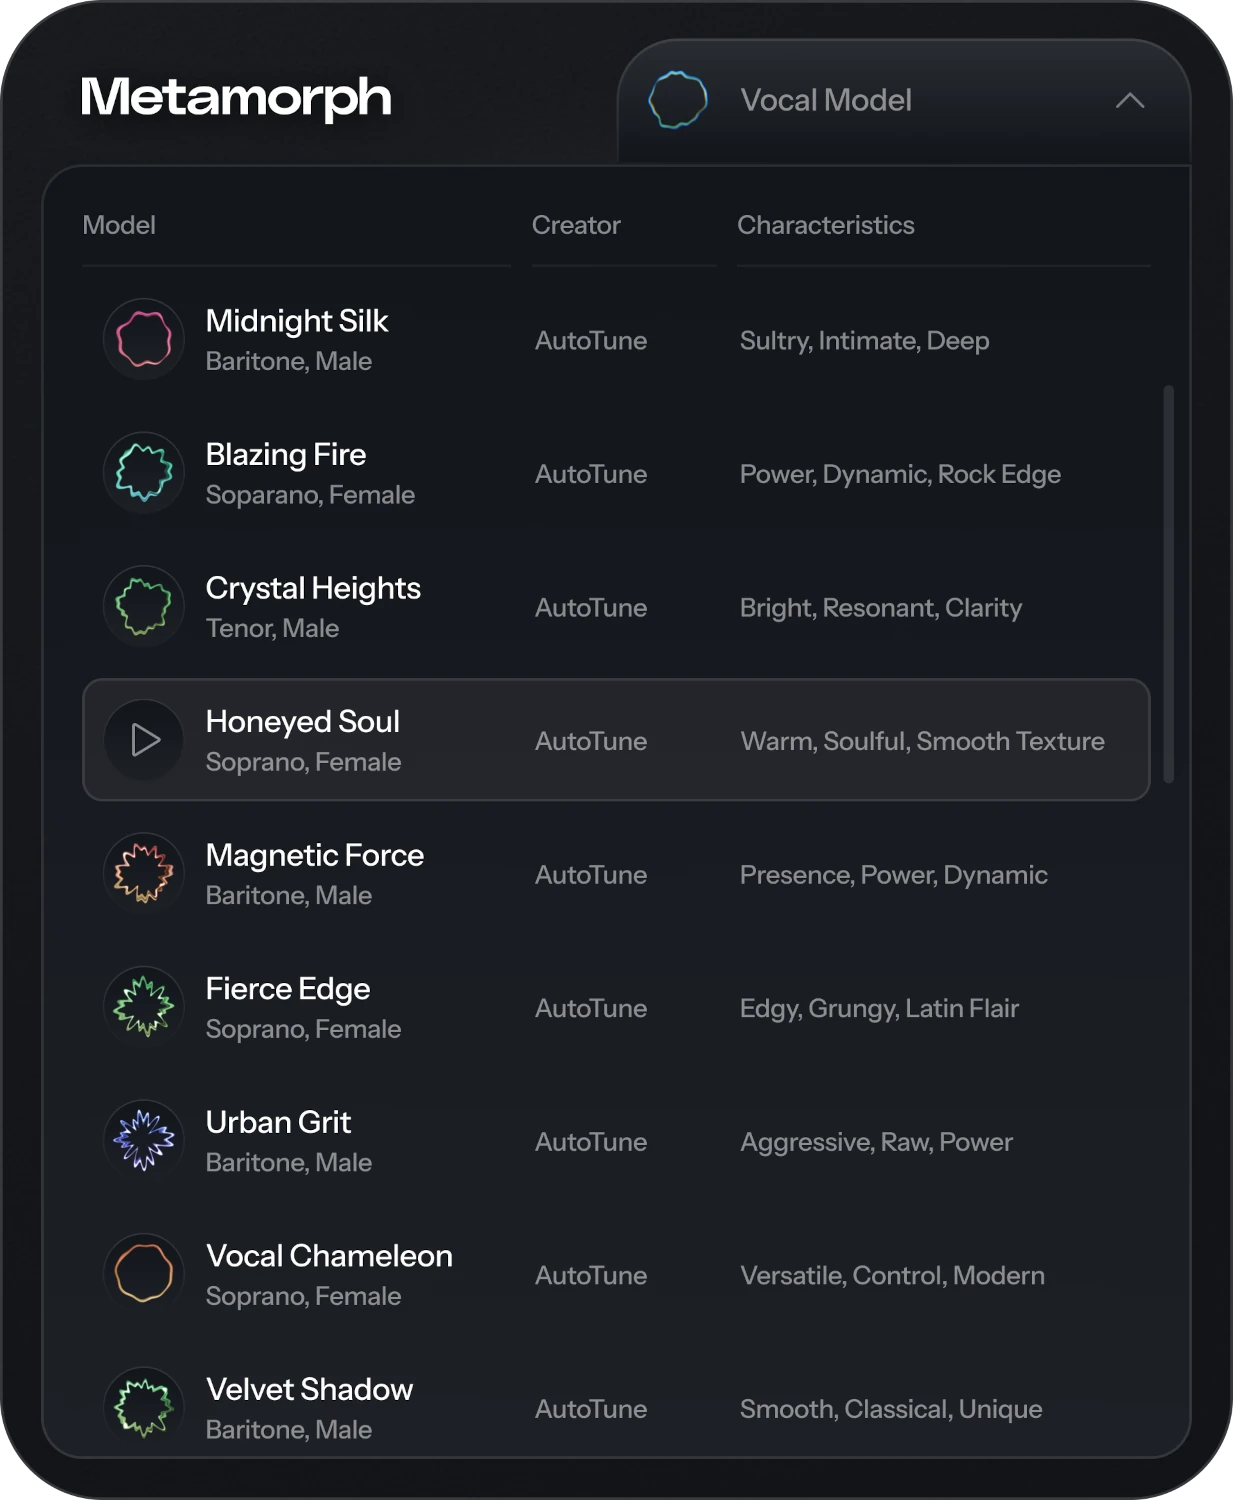The image size is (1233, 1500).
Task: Click the Vocal Chameleon orange circle icon
Action: click(144, 1273)
